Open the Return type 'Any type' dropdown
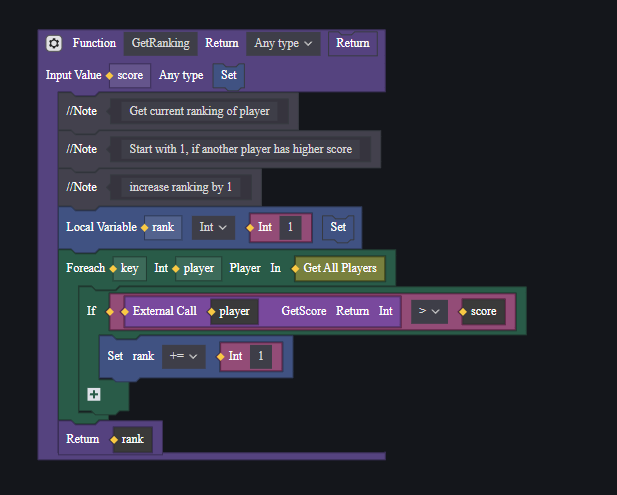Image resolution: width=617 pixels, height=495 pixels. (284, 43)
